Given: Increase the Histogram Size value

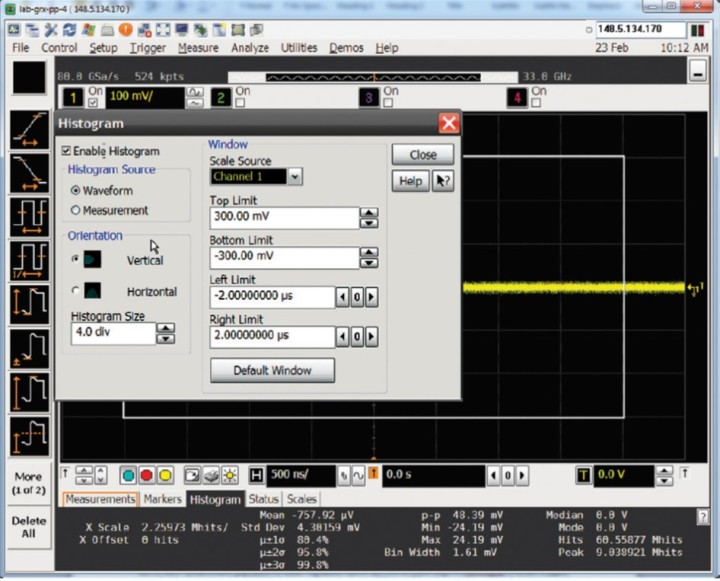Looking at the screenshot, I should 166,328.
